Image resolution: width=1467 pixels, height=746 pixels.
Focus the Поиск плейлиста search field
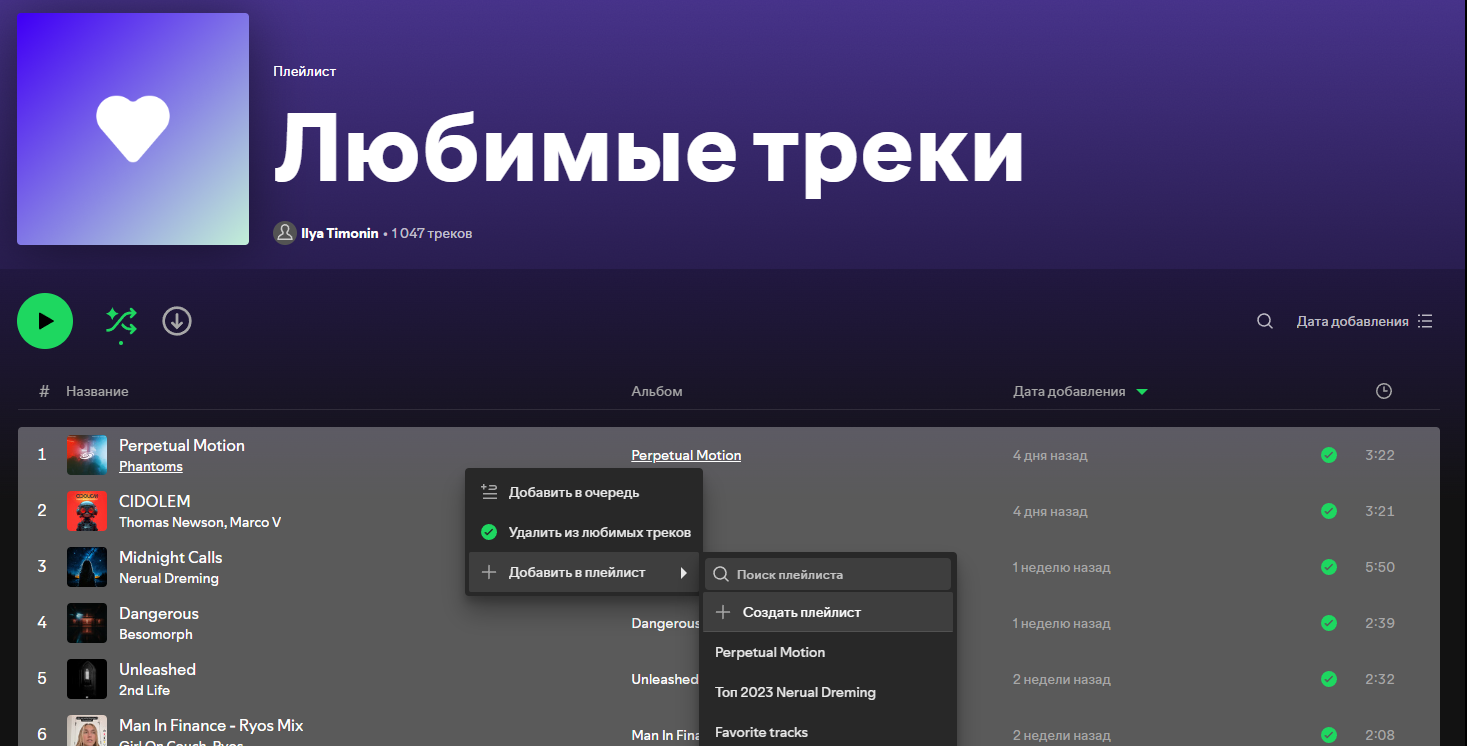pyautogui.click(x=828, y=575)
